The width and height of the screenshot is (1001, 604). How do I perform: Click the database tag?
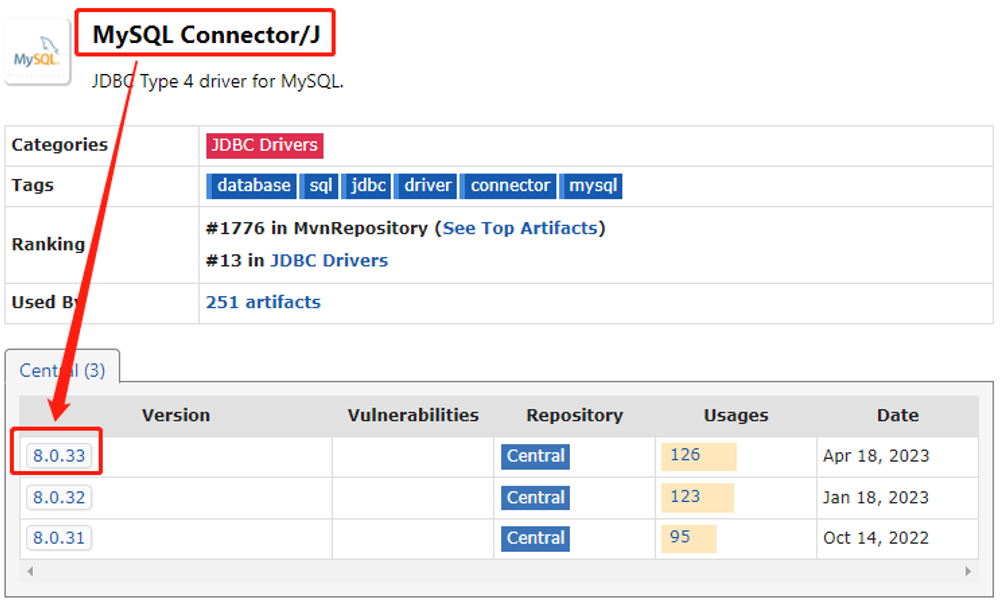[253, 186]
